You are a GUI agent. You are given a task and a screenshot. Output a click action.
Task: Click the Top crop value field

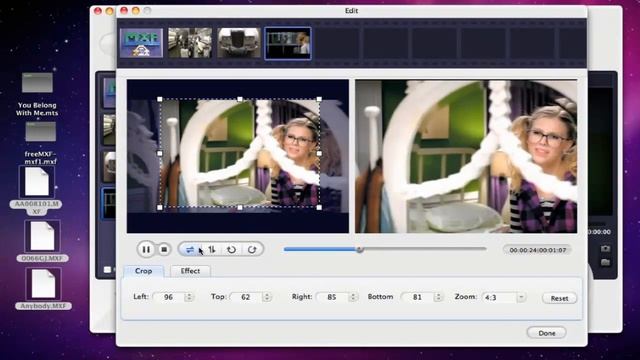pos(246,297)
